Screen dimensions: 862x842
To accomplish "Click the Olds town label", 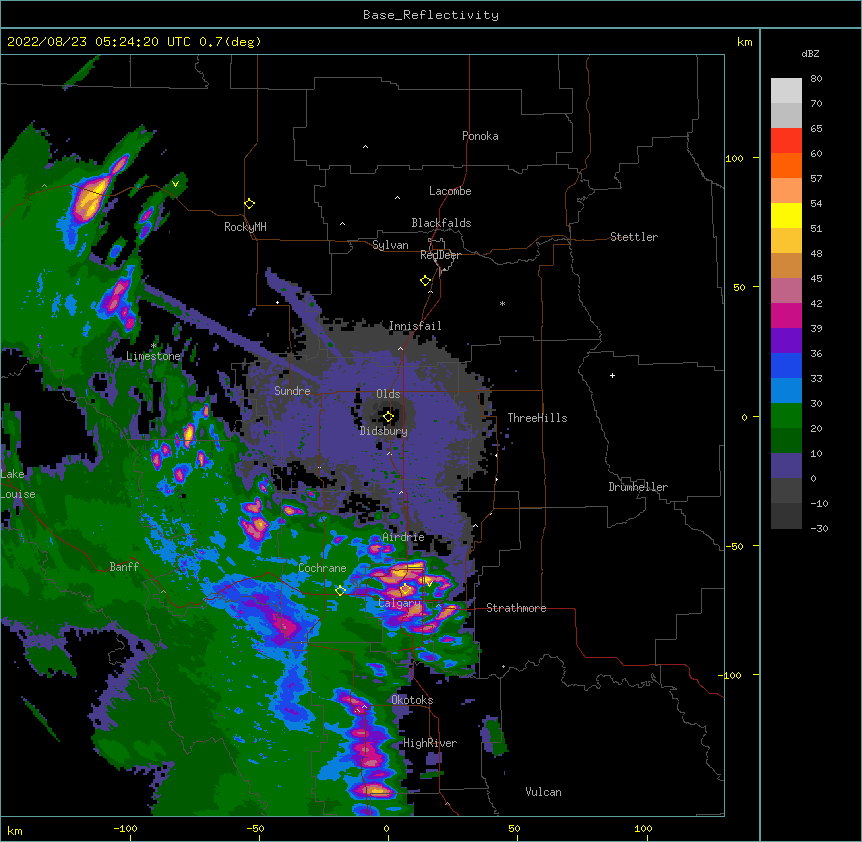I will click(388, 394).
